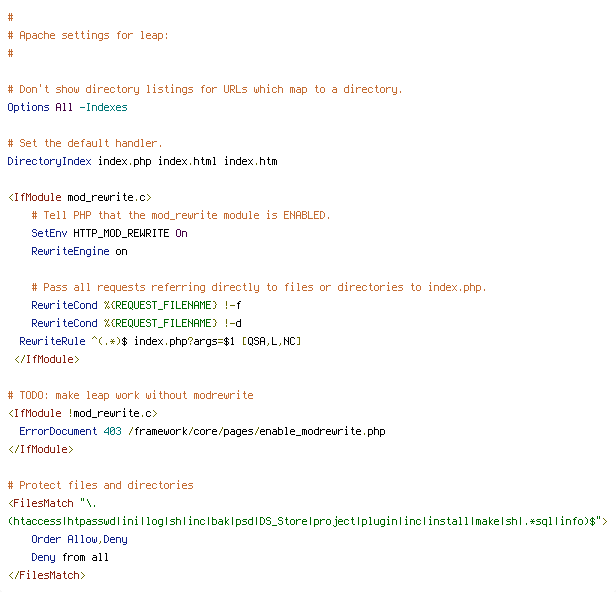Click the "Deny from all" line
Screen dimensions: 616x592
point(70,557)
